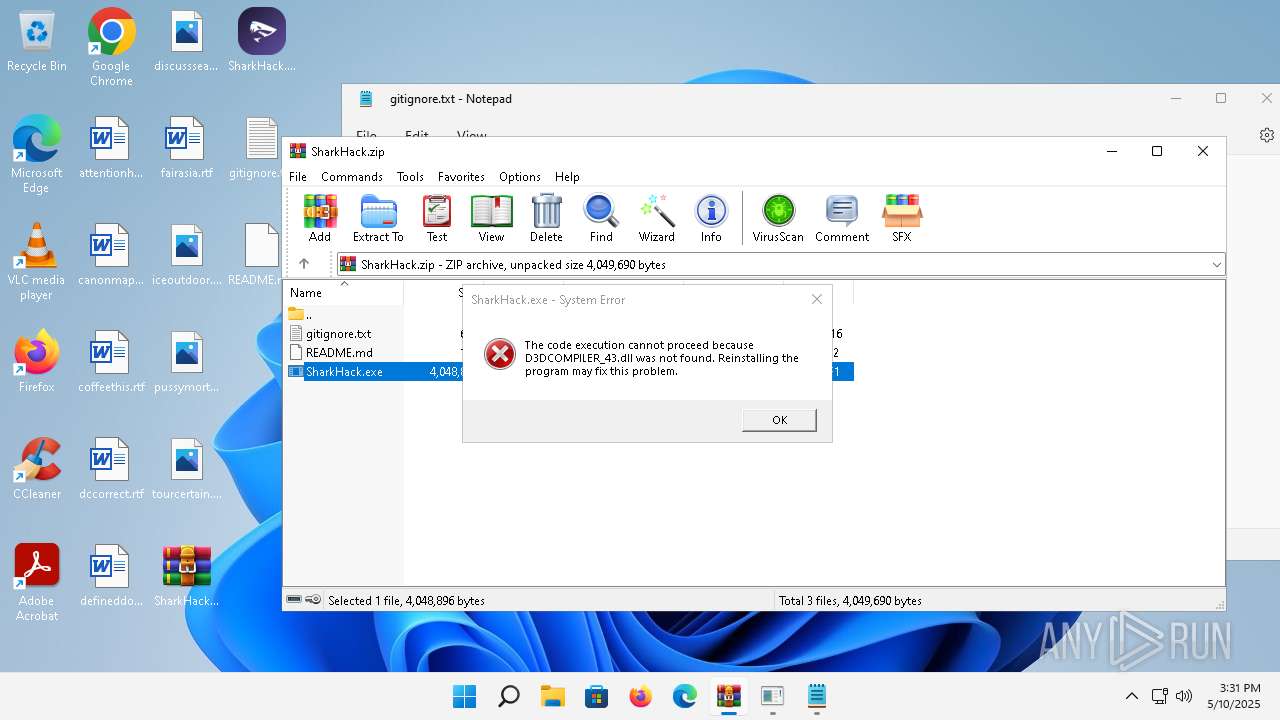
Task: Click the taskbar volume icon
Action: [1185, 696]
